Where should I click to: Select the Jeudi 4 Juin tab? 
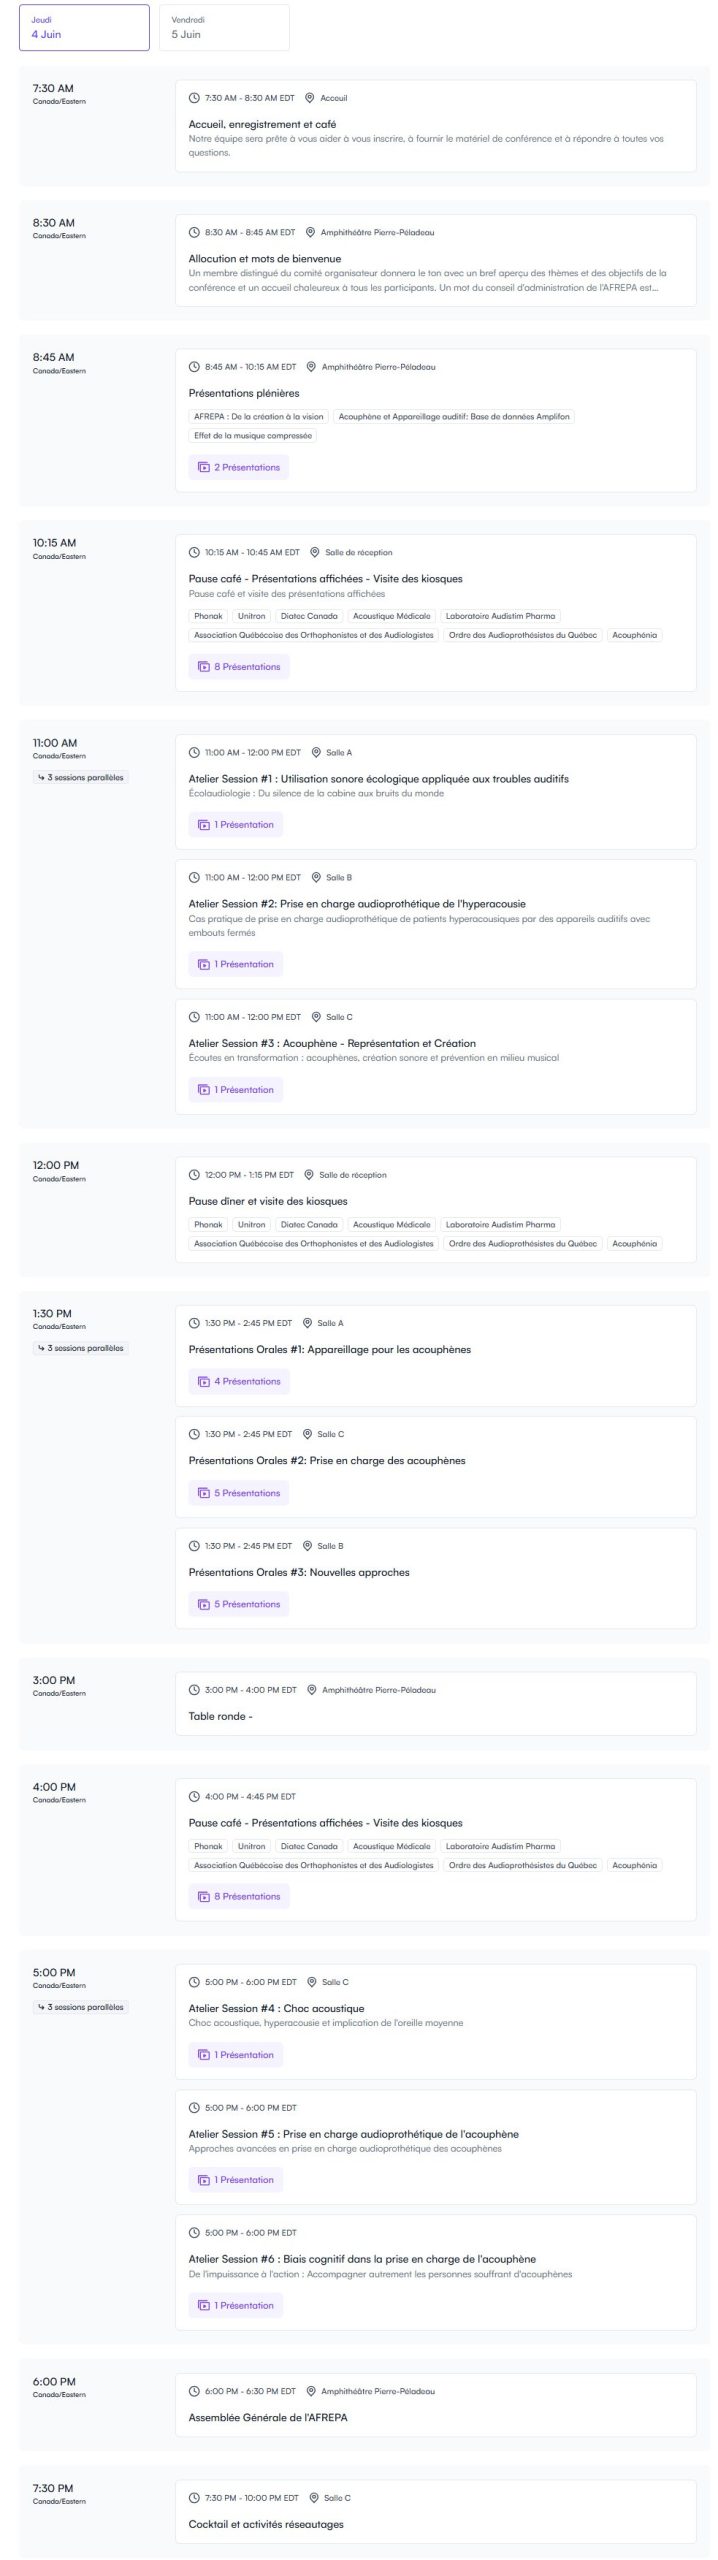pos(84,28)
